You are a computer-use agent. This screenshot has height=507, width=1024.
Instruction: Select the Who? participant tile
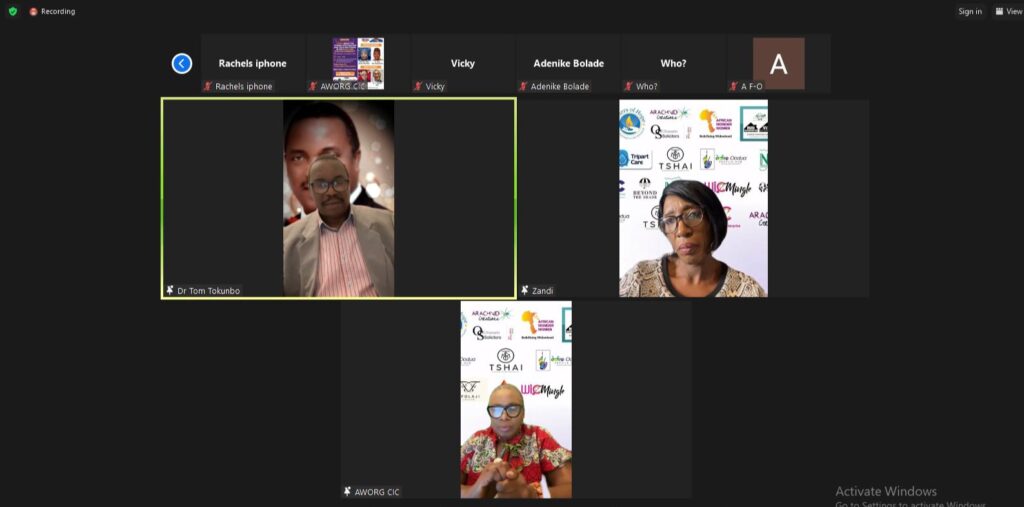pyautogui.click(x=673, y=63)
